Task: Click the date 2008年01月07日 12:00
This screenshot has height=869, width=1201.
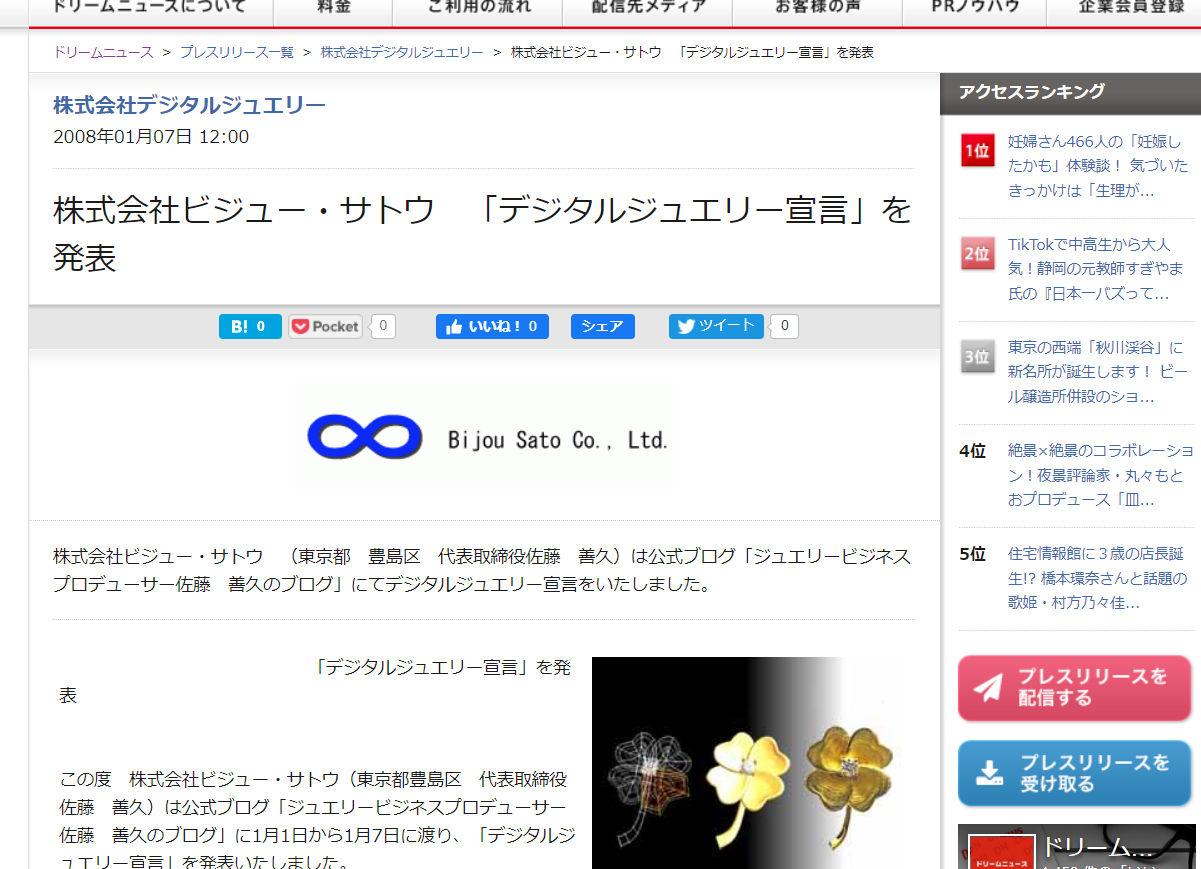Action: (151, 137)
